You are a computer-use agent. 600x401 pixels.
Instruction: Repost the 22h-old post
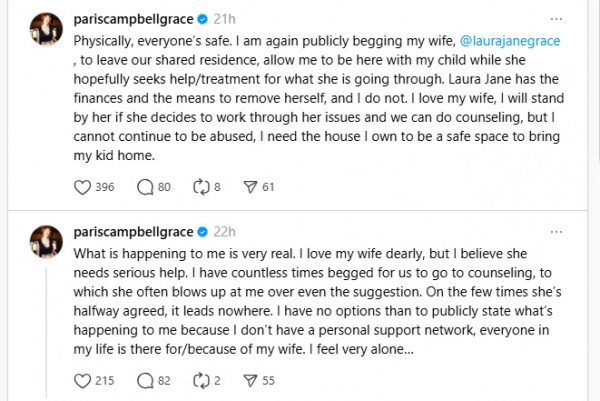point(200,379)
